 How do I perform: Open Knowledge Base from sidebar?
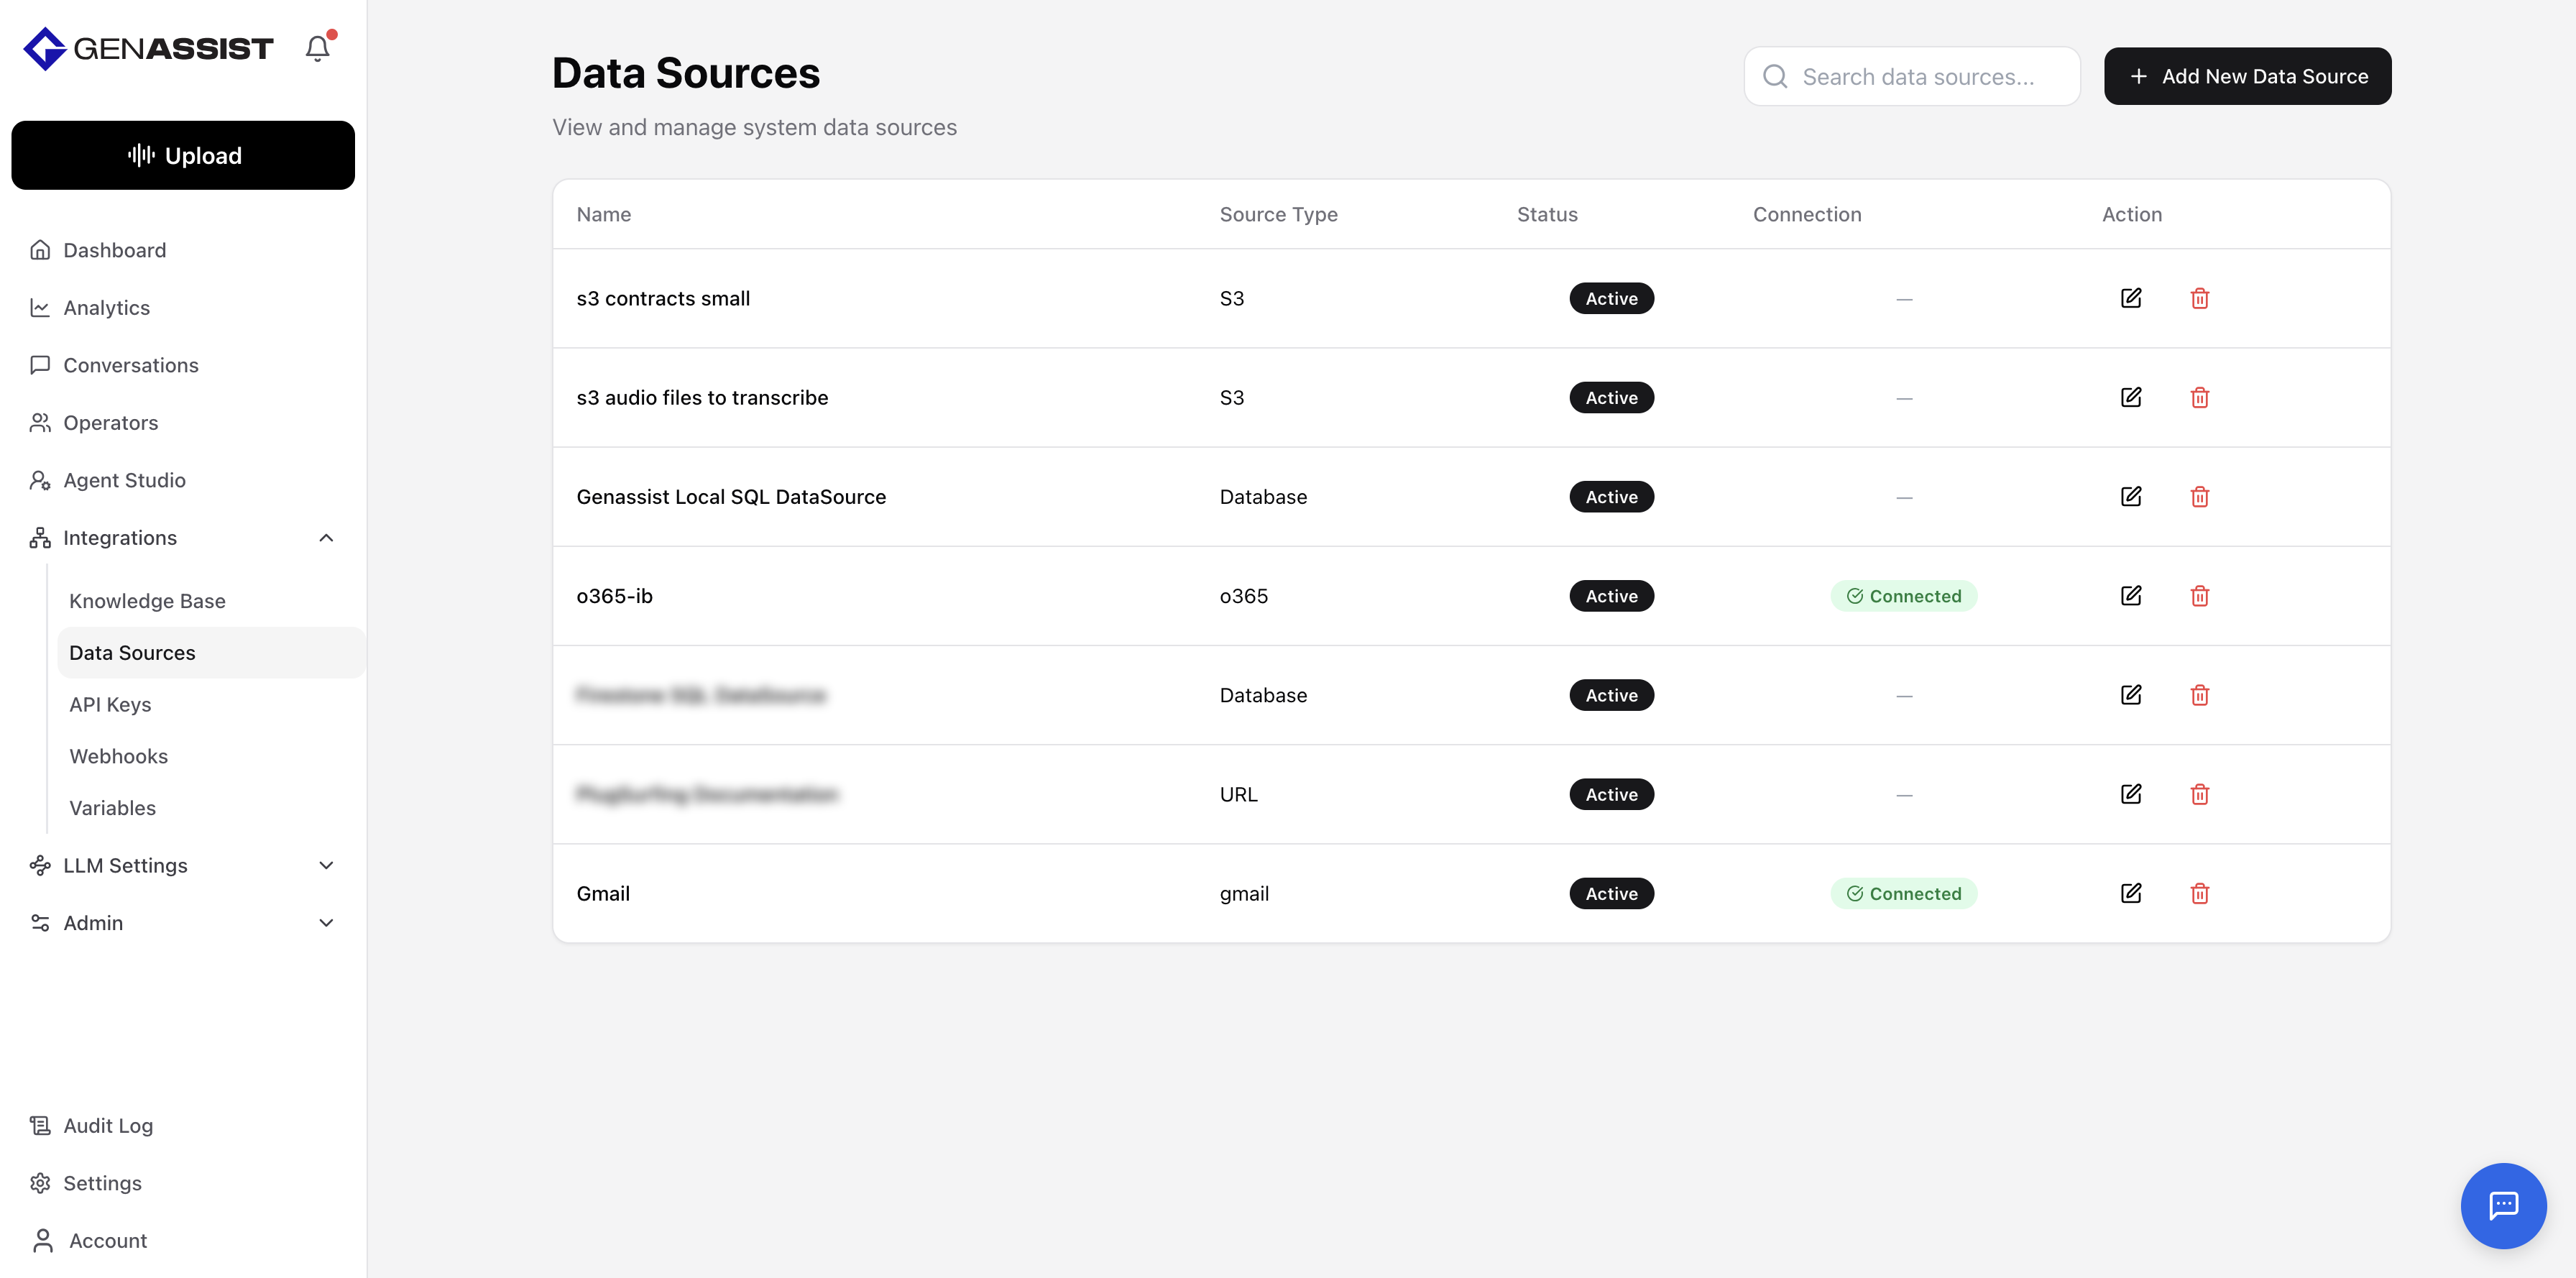click(147, 601)
